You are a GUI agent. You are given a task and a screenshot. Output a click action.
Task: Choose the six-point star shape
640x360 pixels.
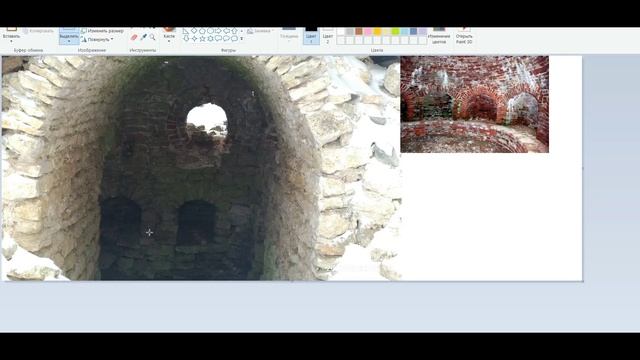coord(210,38)
